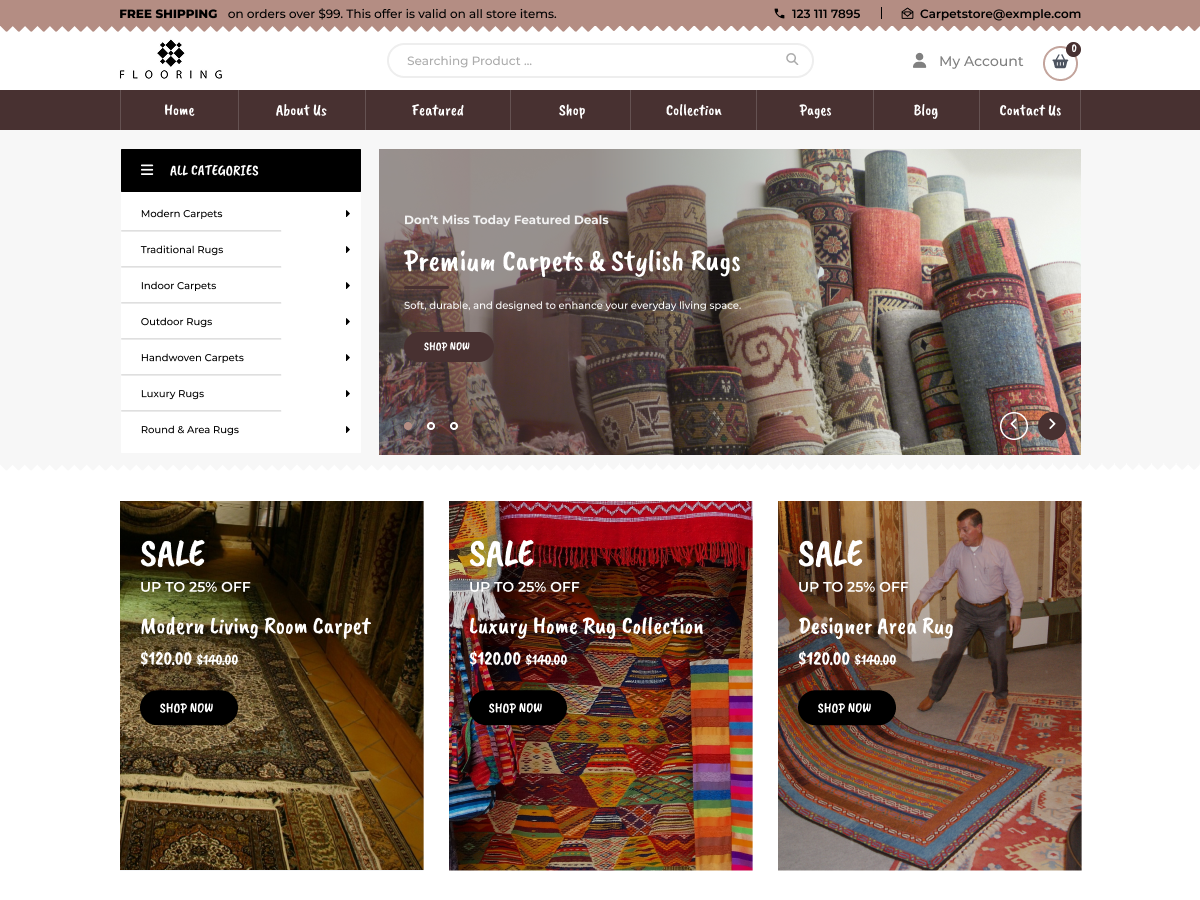Click the email envelope icon in the top bar

point(906,14)
